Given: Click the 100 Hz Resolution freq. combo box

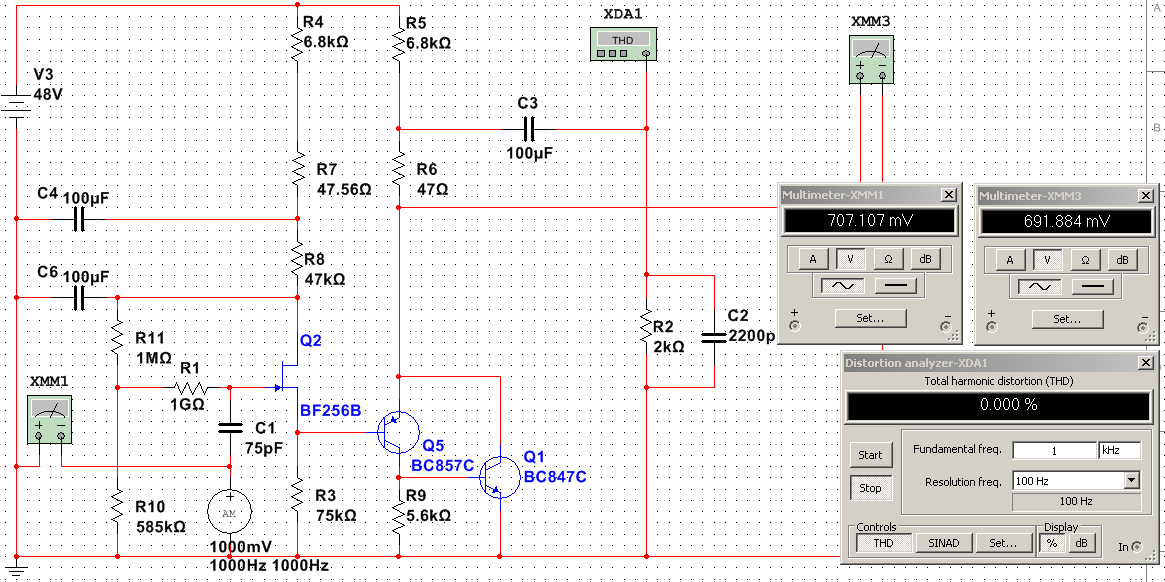Looking at the screenshot, I should (x=1076, y=480).
